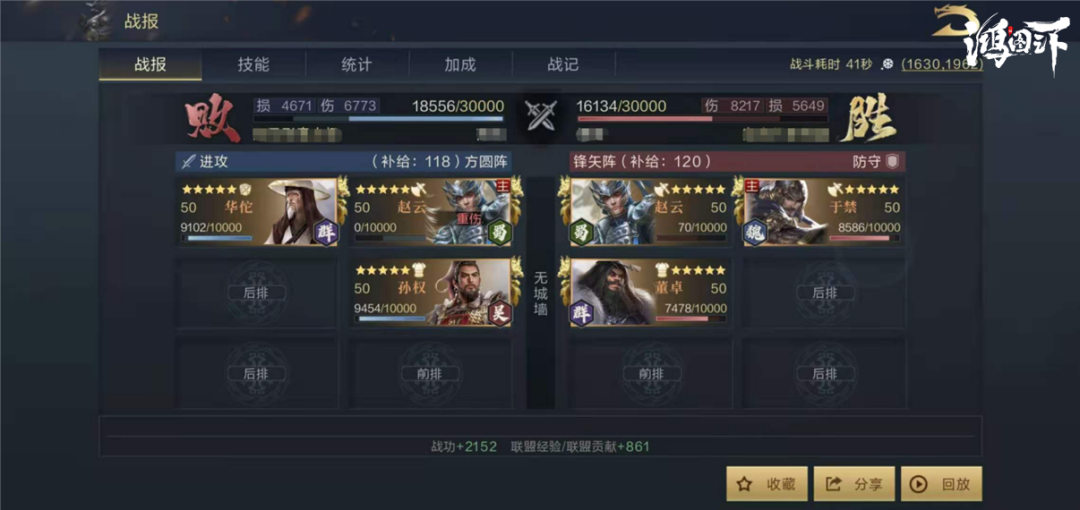Click the shield icon beside 防守
This screenshot has width=1080, height=510.
coord(893,161)
